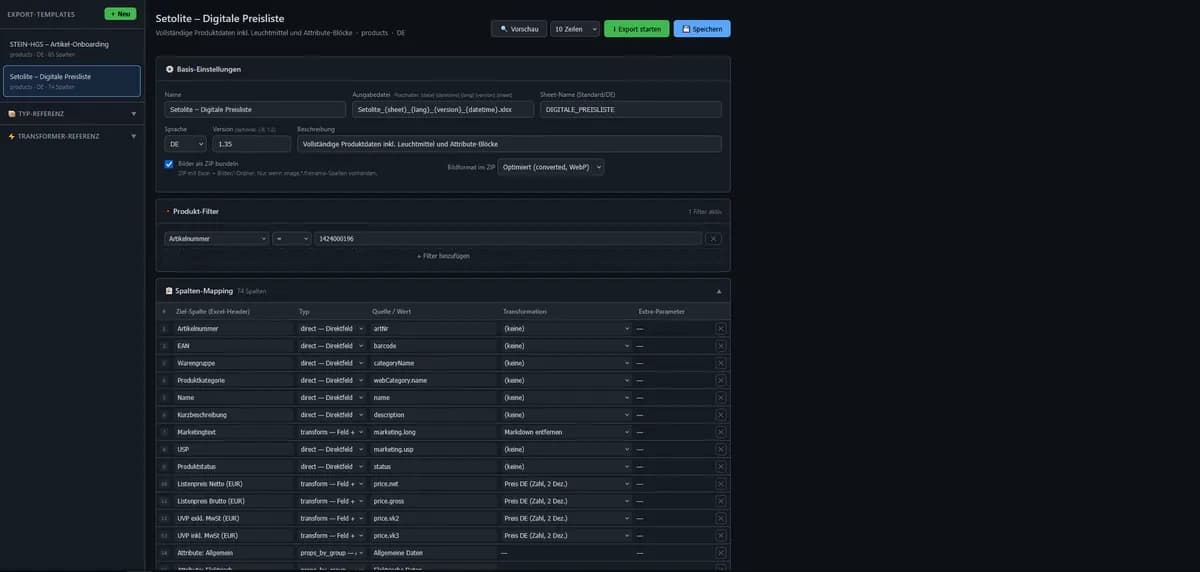Open Transformation dropdown for Marketingtext row

[566, 432]
